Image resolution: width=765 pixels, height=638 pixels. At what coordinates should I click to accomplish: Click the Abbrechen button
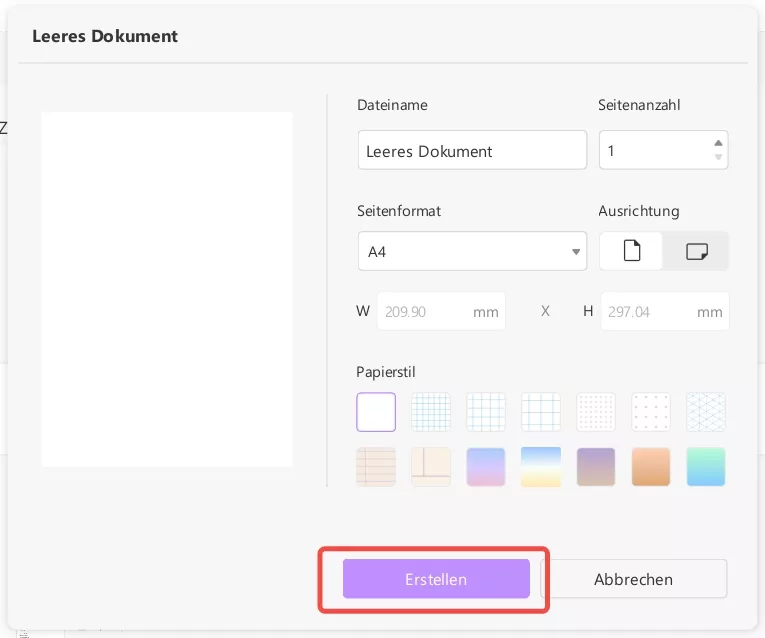click(x=633, y=579)
